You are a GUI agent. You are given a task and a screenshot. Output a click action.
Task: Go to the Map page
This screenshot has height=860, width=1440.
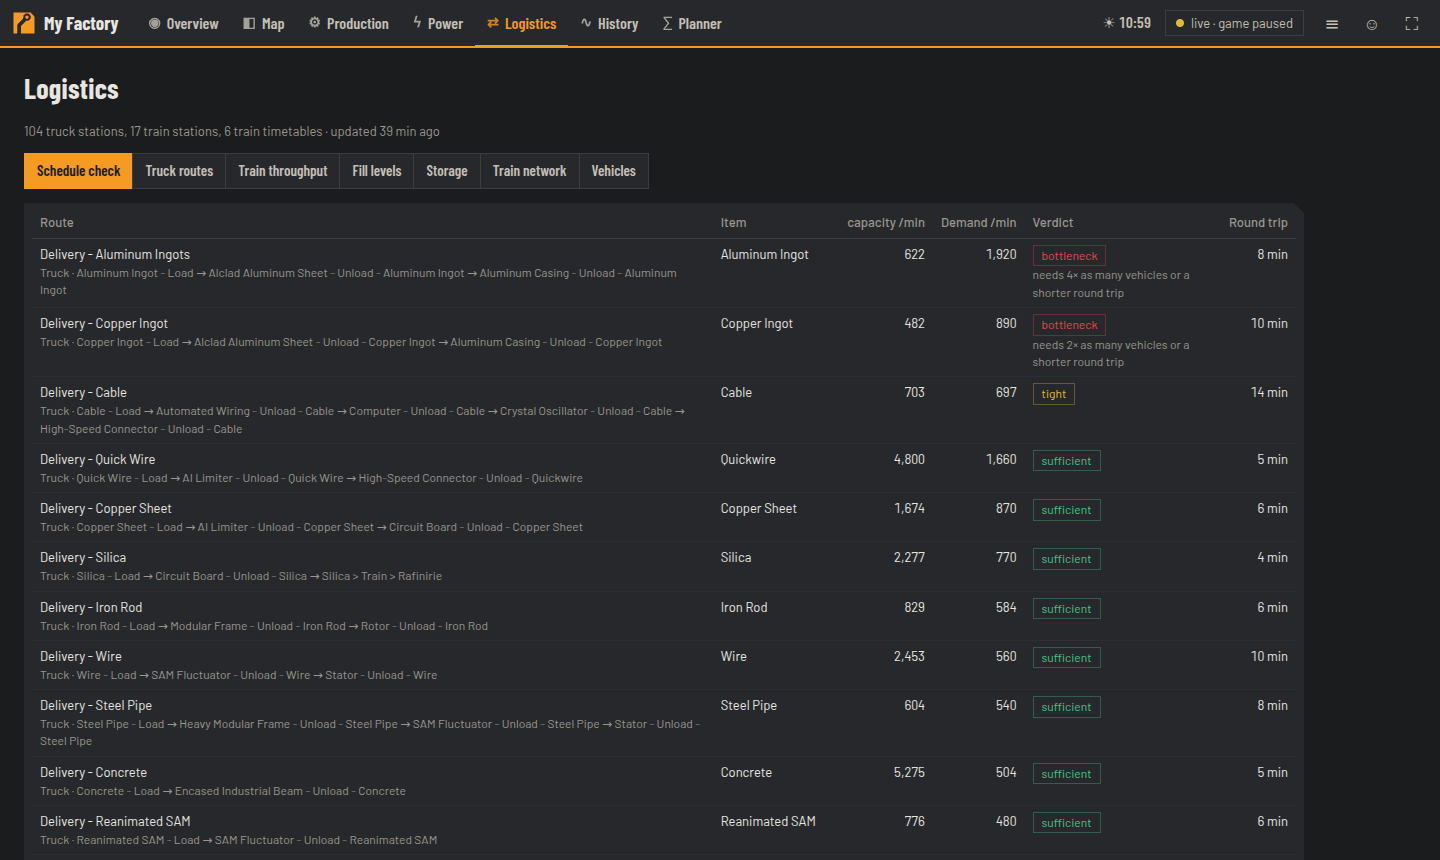[264, 24]
